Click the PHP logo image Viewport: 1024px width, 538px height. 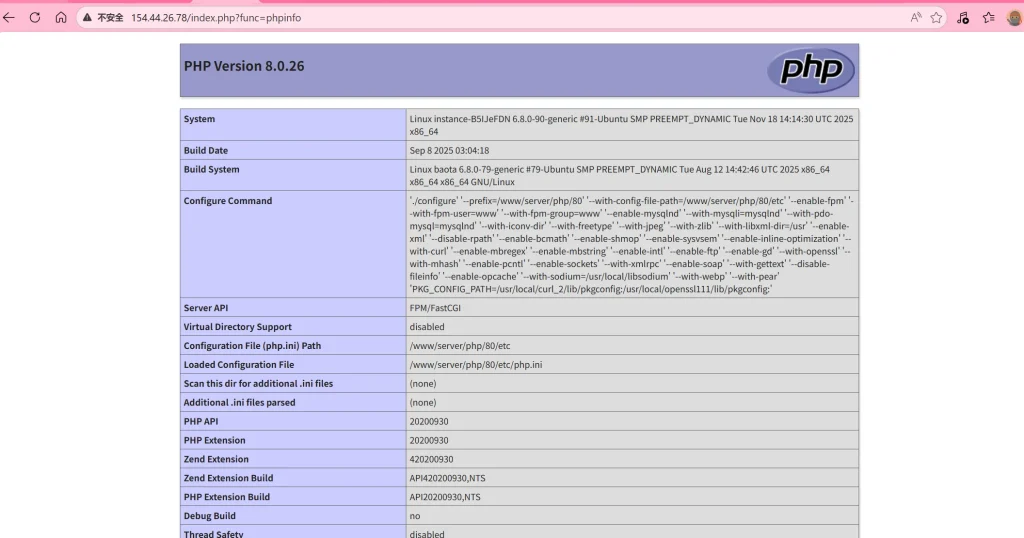click(x=810, y=69)
